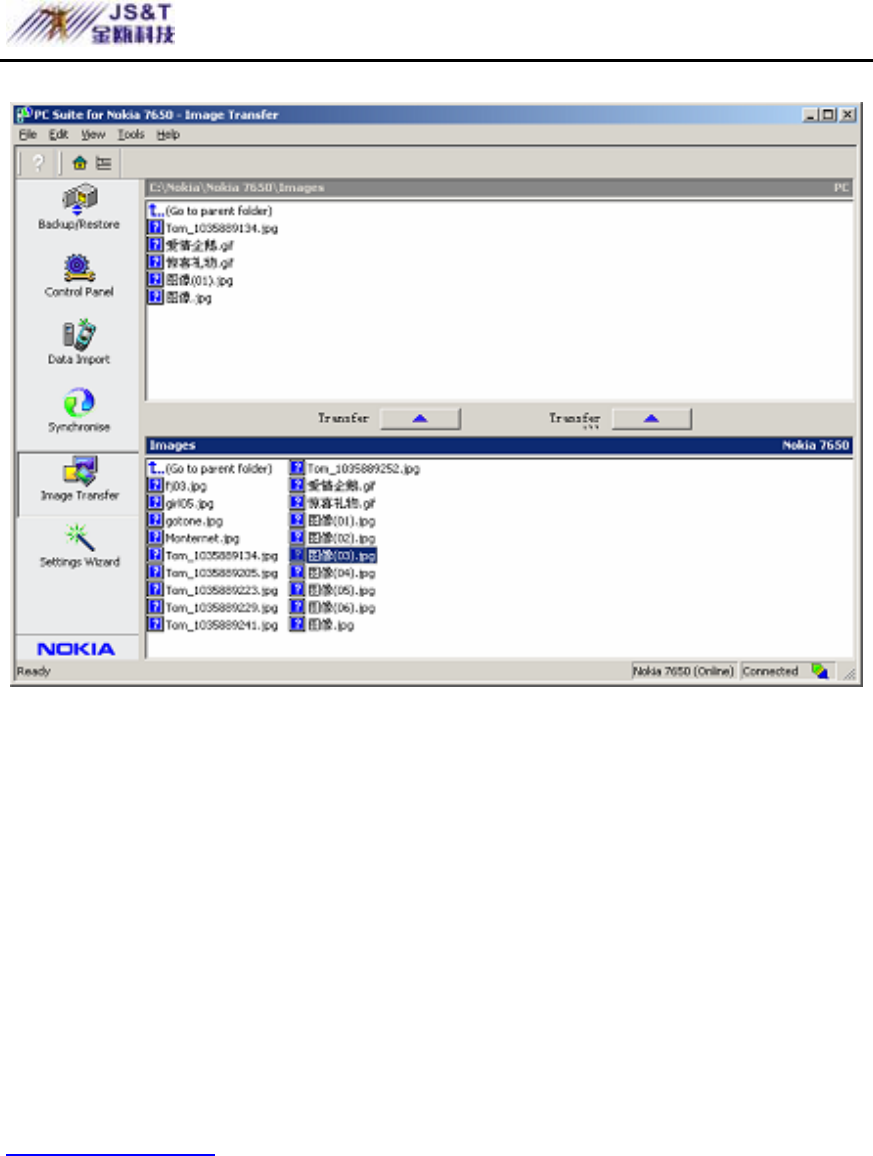
Task: Select fj03.jpg in phone pane
Action: (x=178, y=487)
